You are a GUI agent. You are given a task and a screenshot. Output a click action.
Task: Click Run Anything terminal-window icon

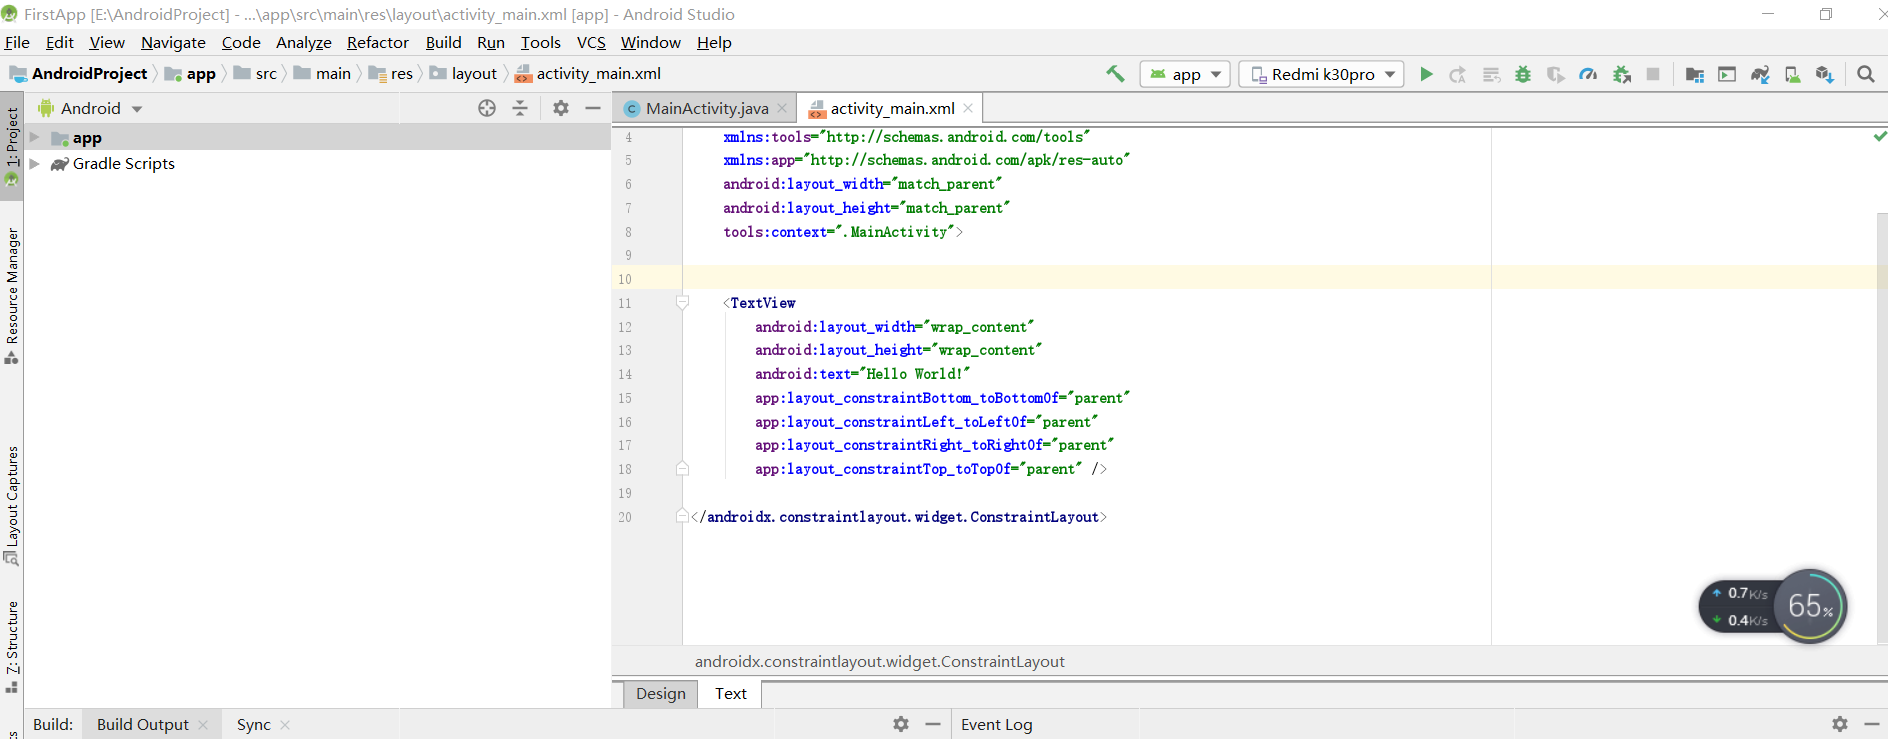tap(1727, 74)
